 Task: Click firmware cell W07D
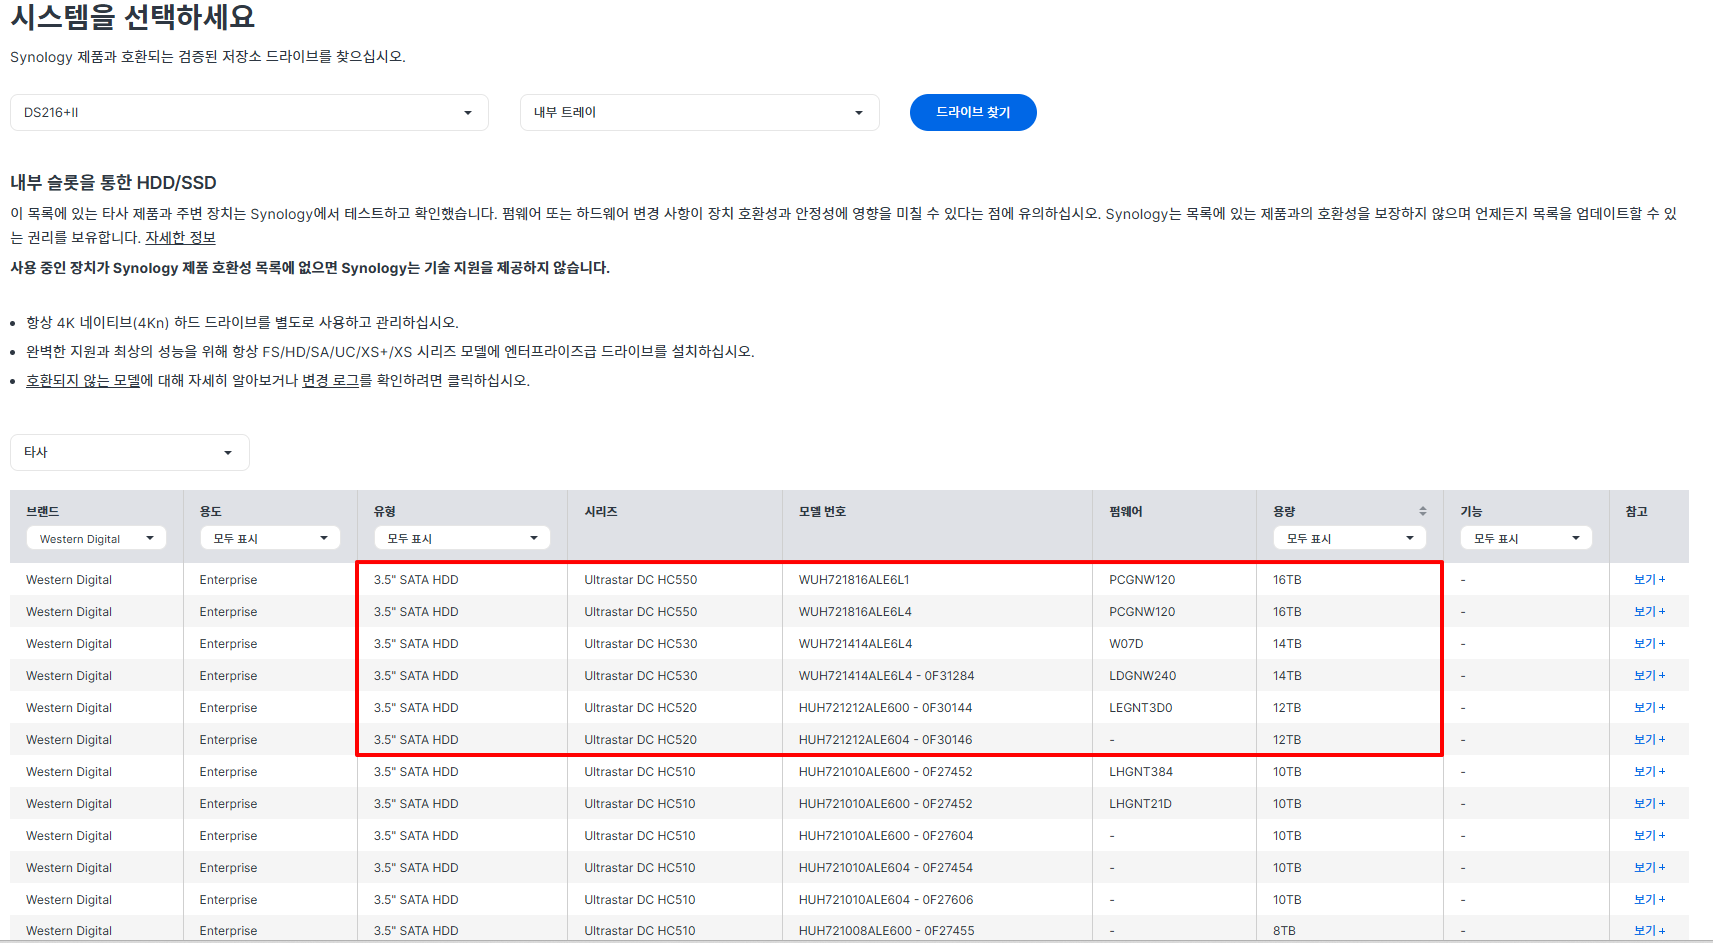pyautogui.click(x=1126, y=644)
